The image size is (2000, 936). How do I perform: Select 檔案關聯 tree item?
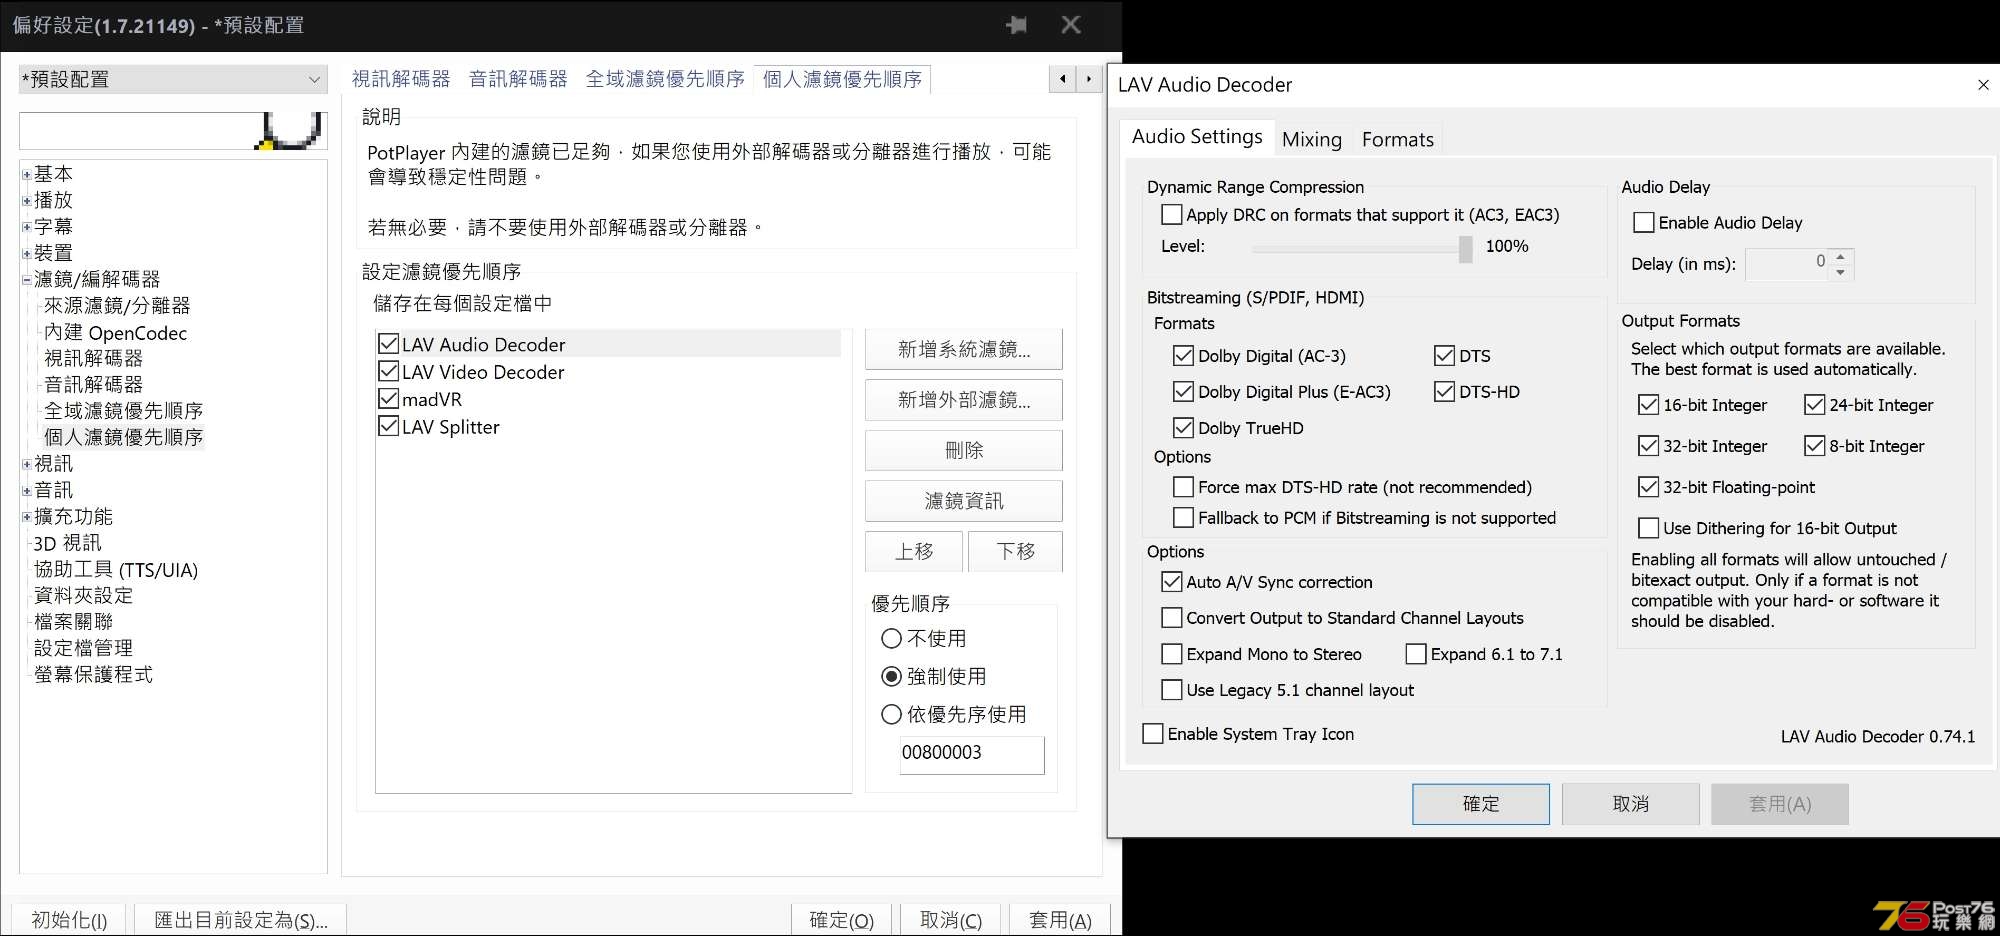coord(73,622)
